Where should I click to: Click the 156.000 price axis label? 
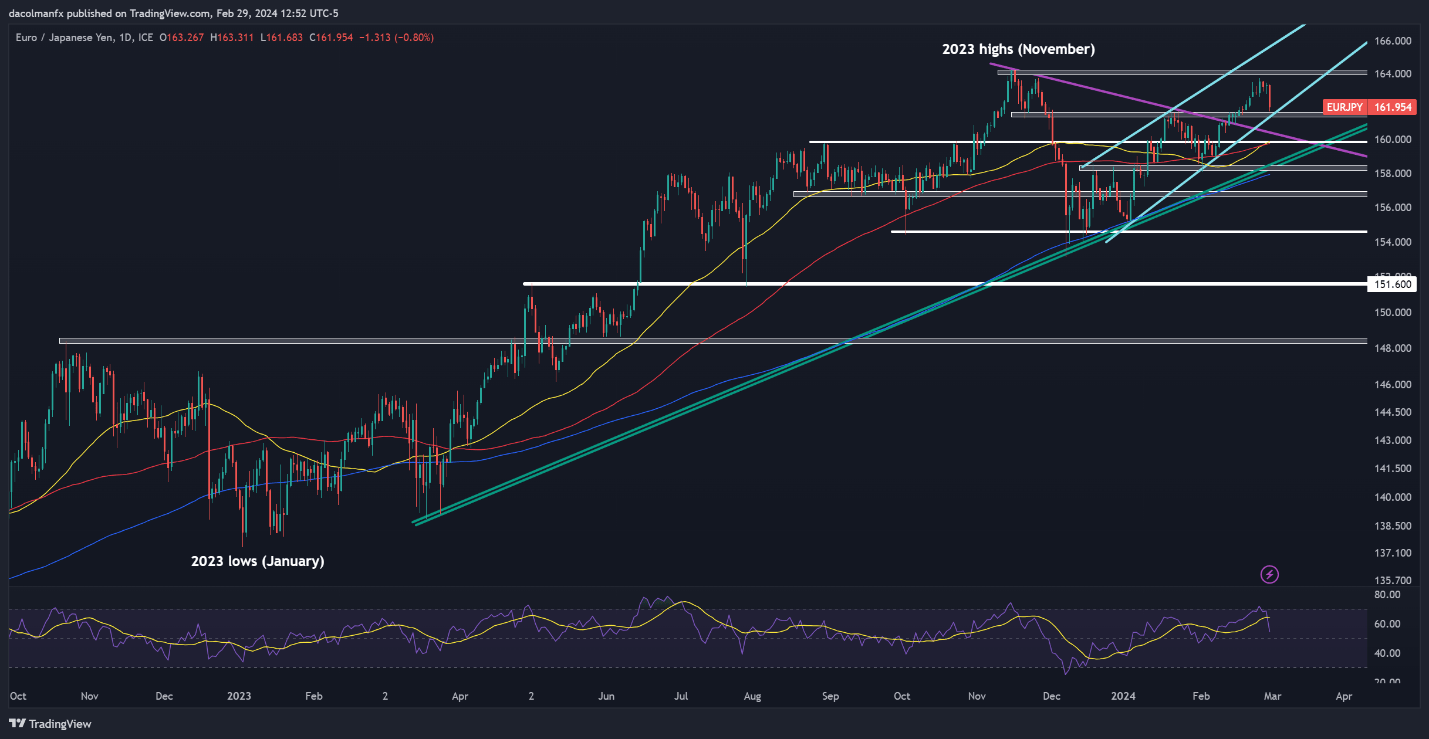(x=1393, y=208)
